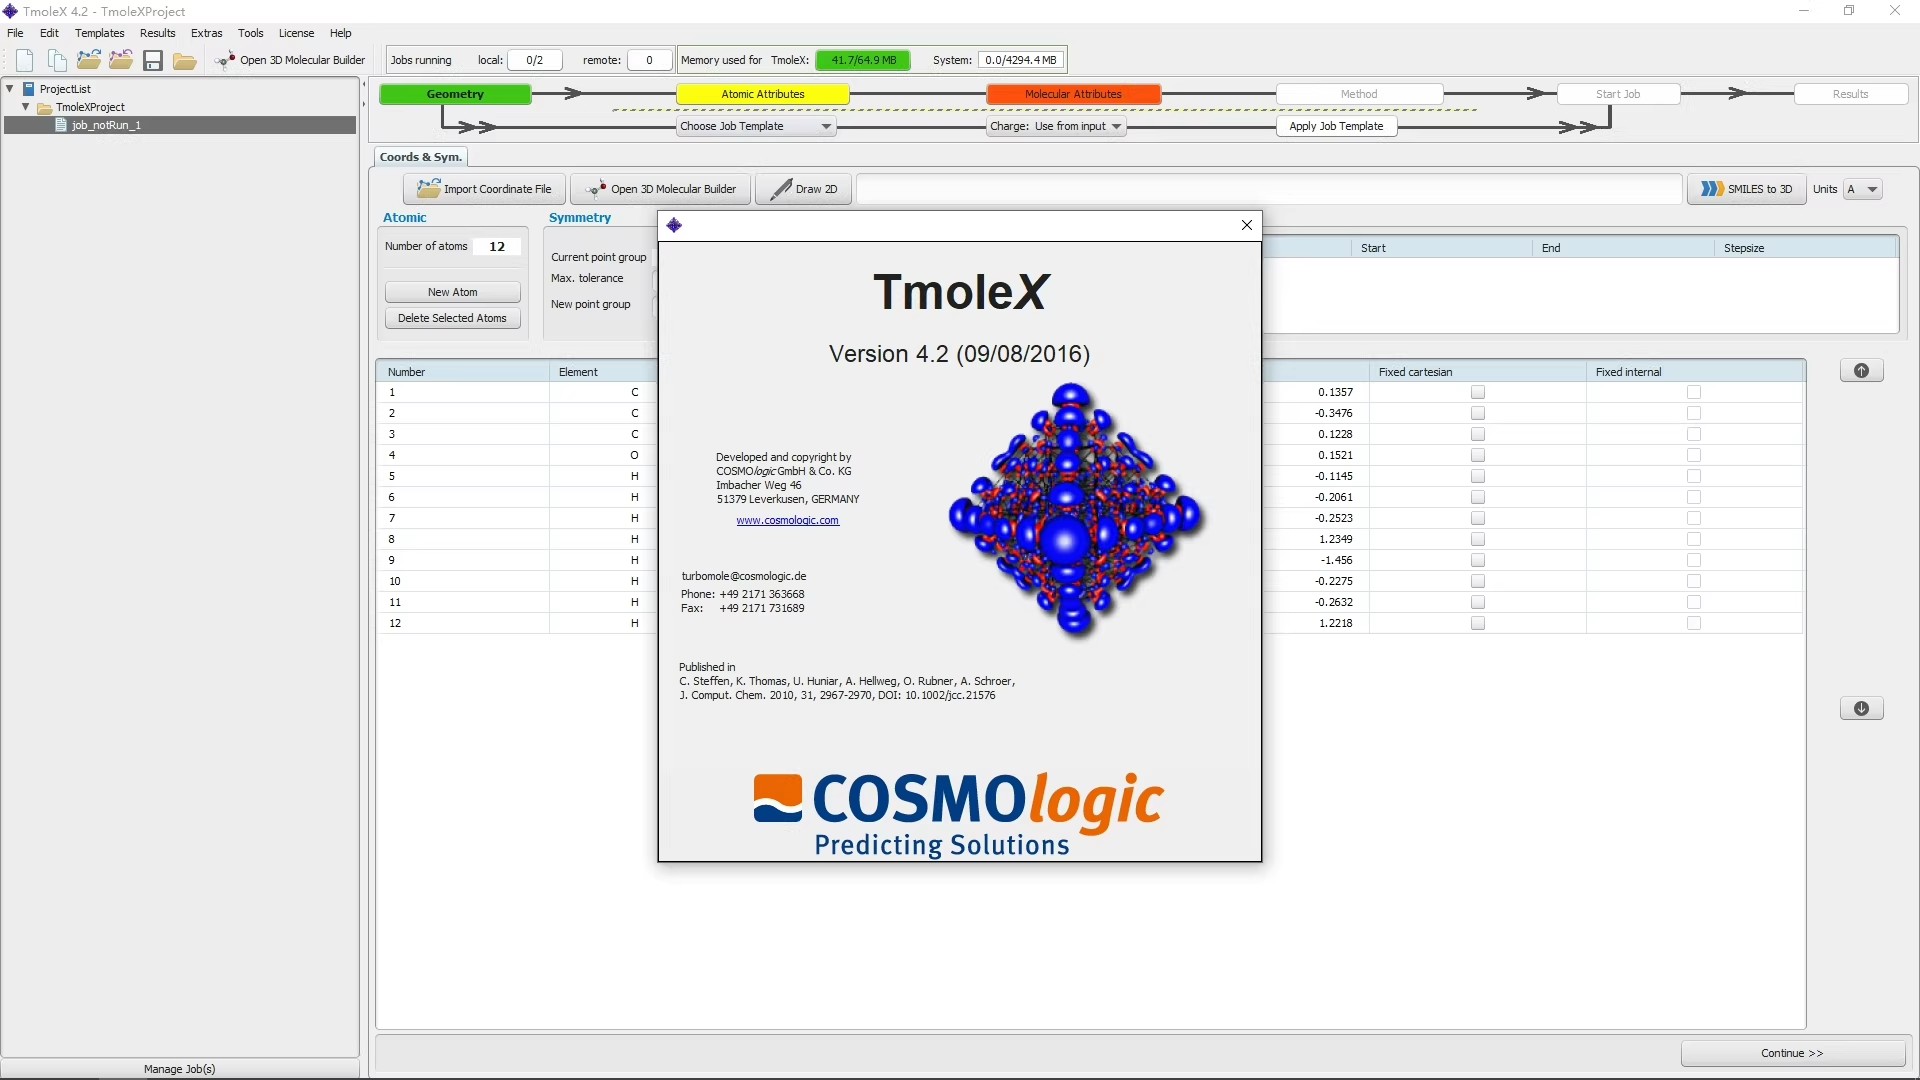Toggle Fixed internal checkbox for atom 5
This screenshot has height=1080, width=1920.
pyautogui.click(x=1694, y=477)
